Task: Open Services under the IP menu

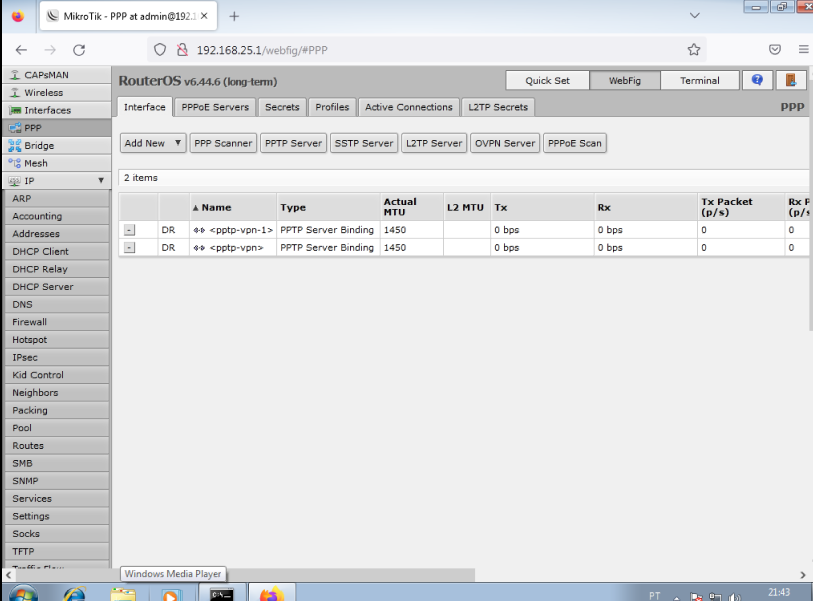Action: (57, 498)
